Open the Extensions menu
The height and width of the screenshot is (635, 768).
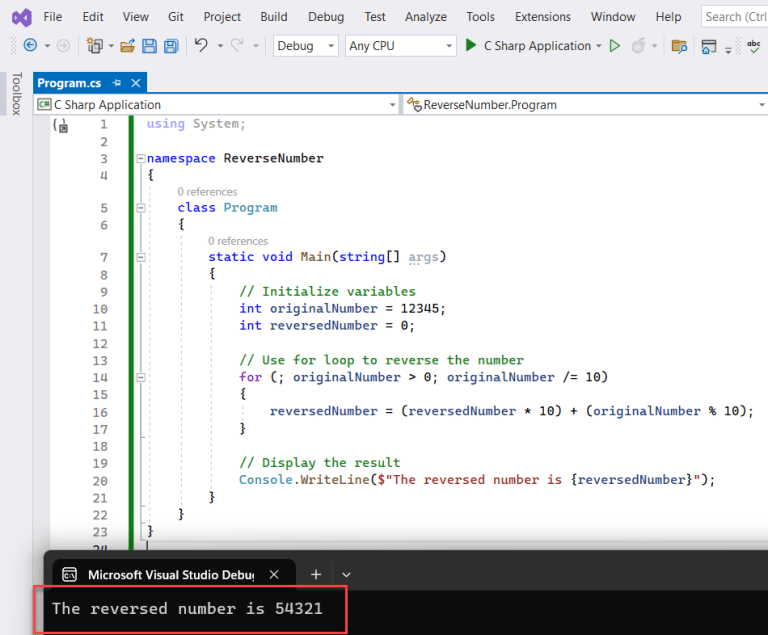coord(543,17)
